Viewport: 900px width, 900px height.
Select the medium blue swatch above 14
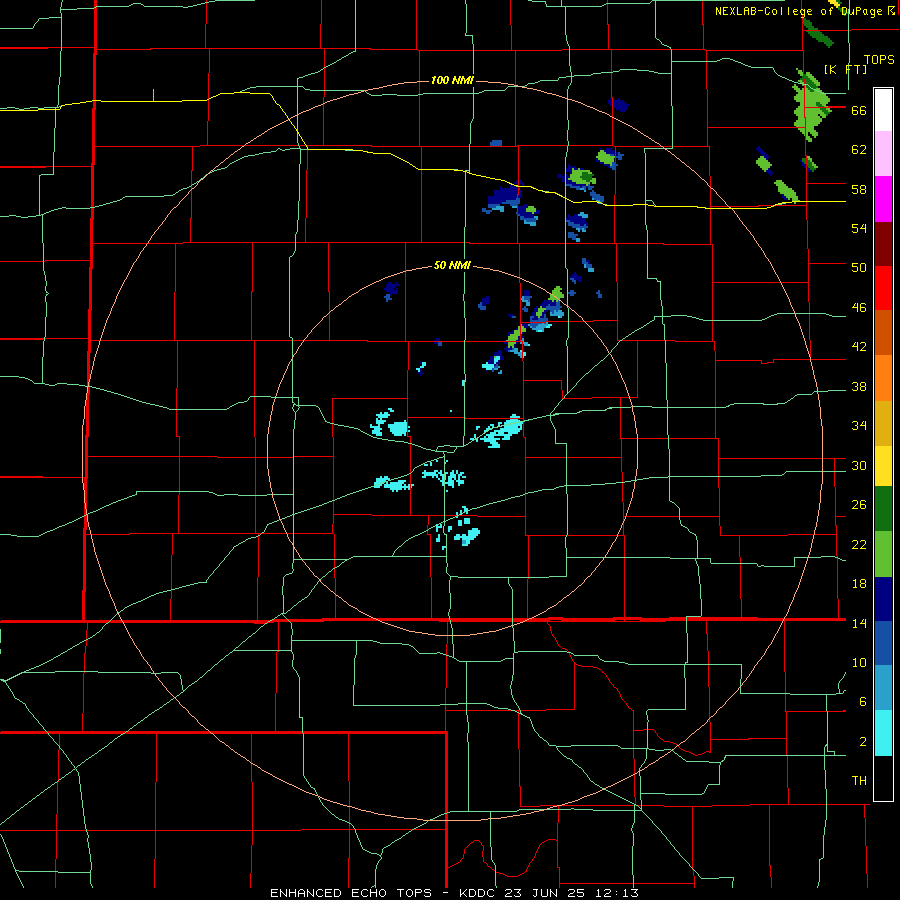point(883,643)
